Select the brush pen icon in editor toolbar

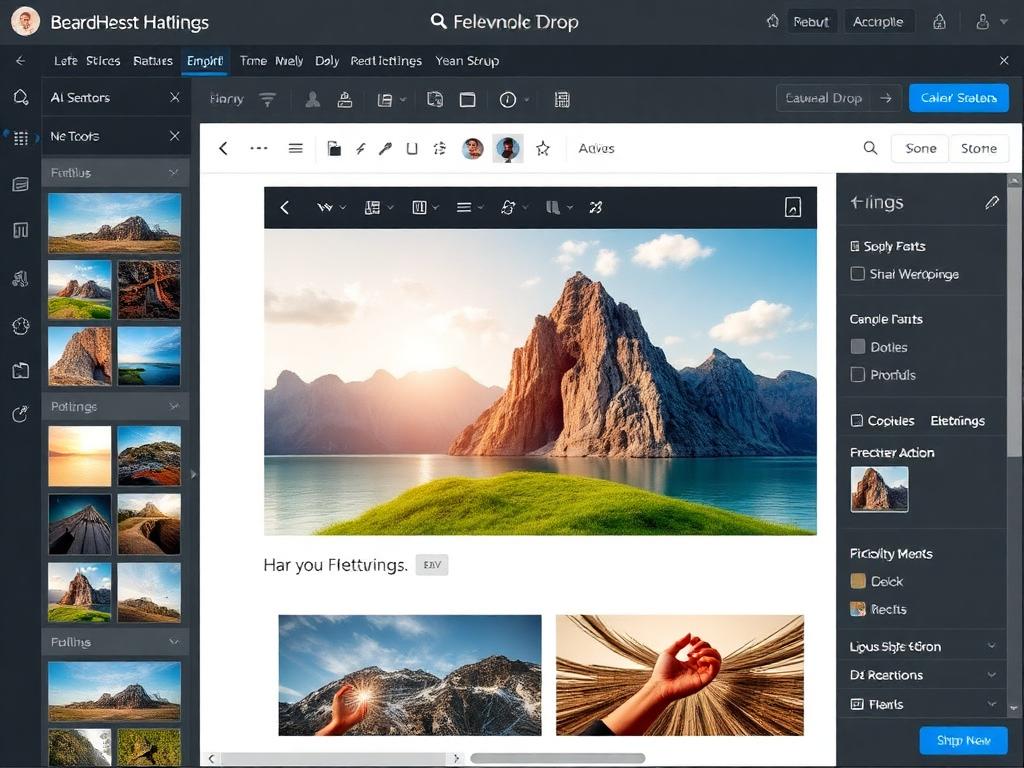385,149
